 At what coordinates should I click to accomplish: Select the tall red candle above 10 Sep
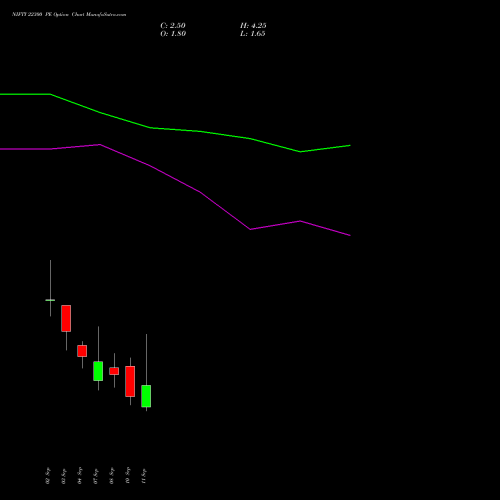tap(130, 381)
